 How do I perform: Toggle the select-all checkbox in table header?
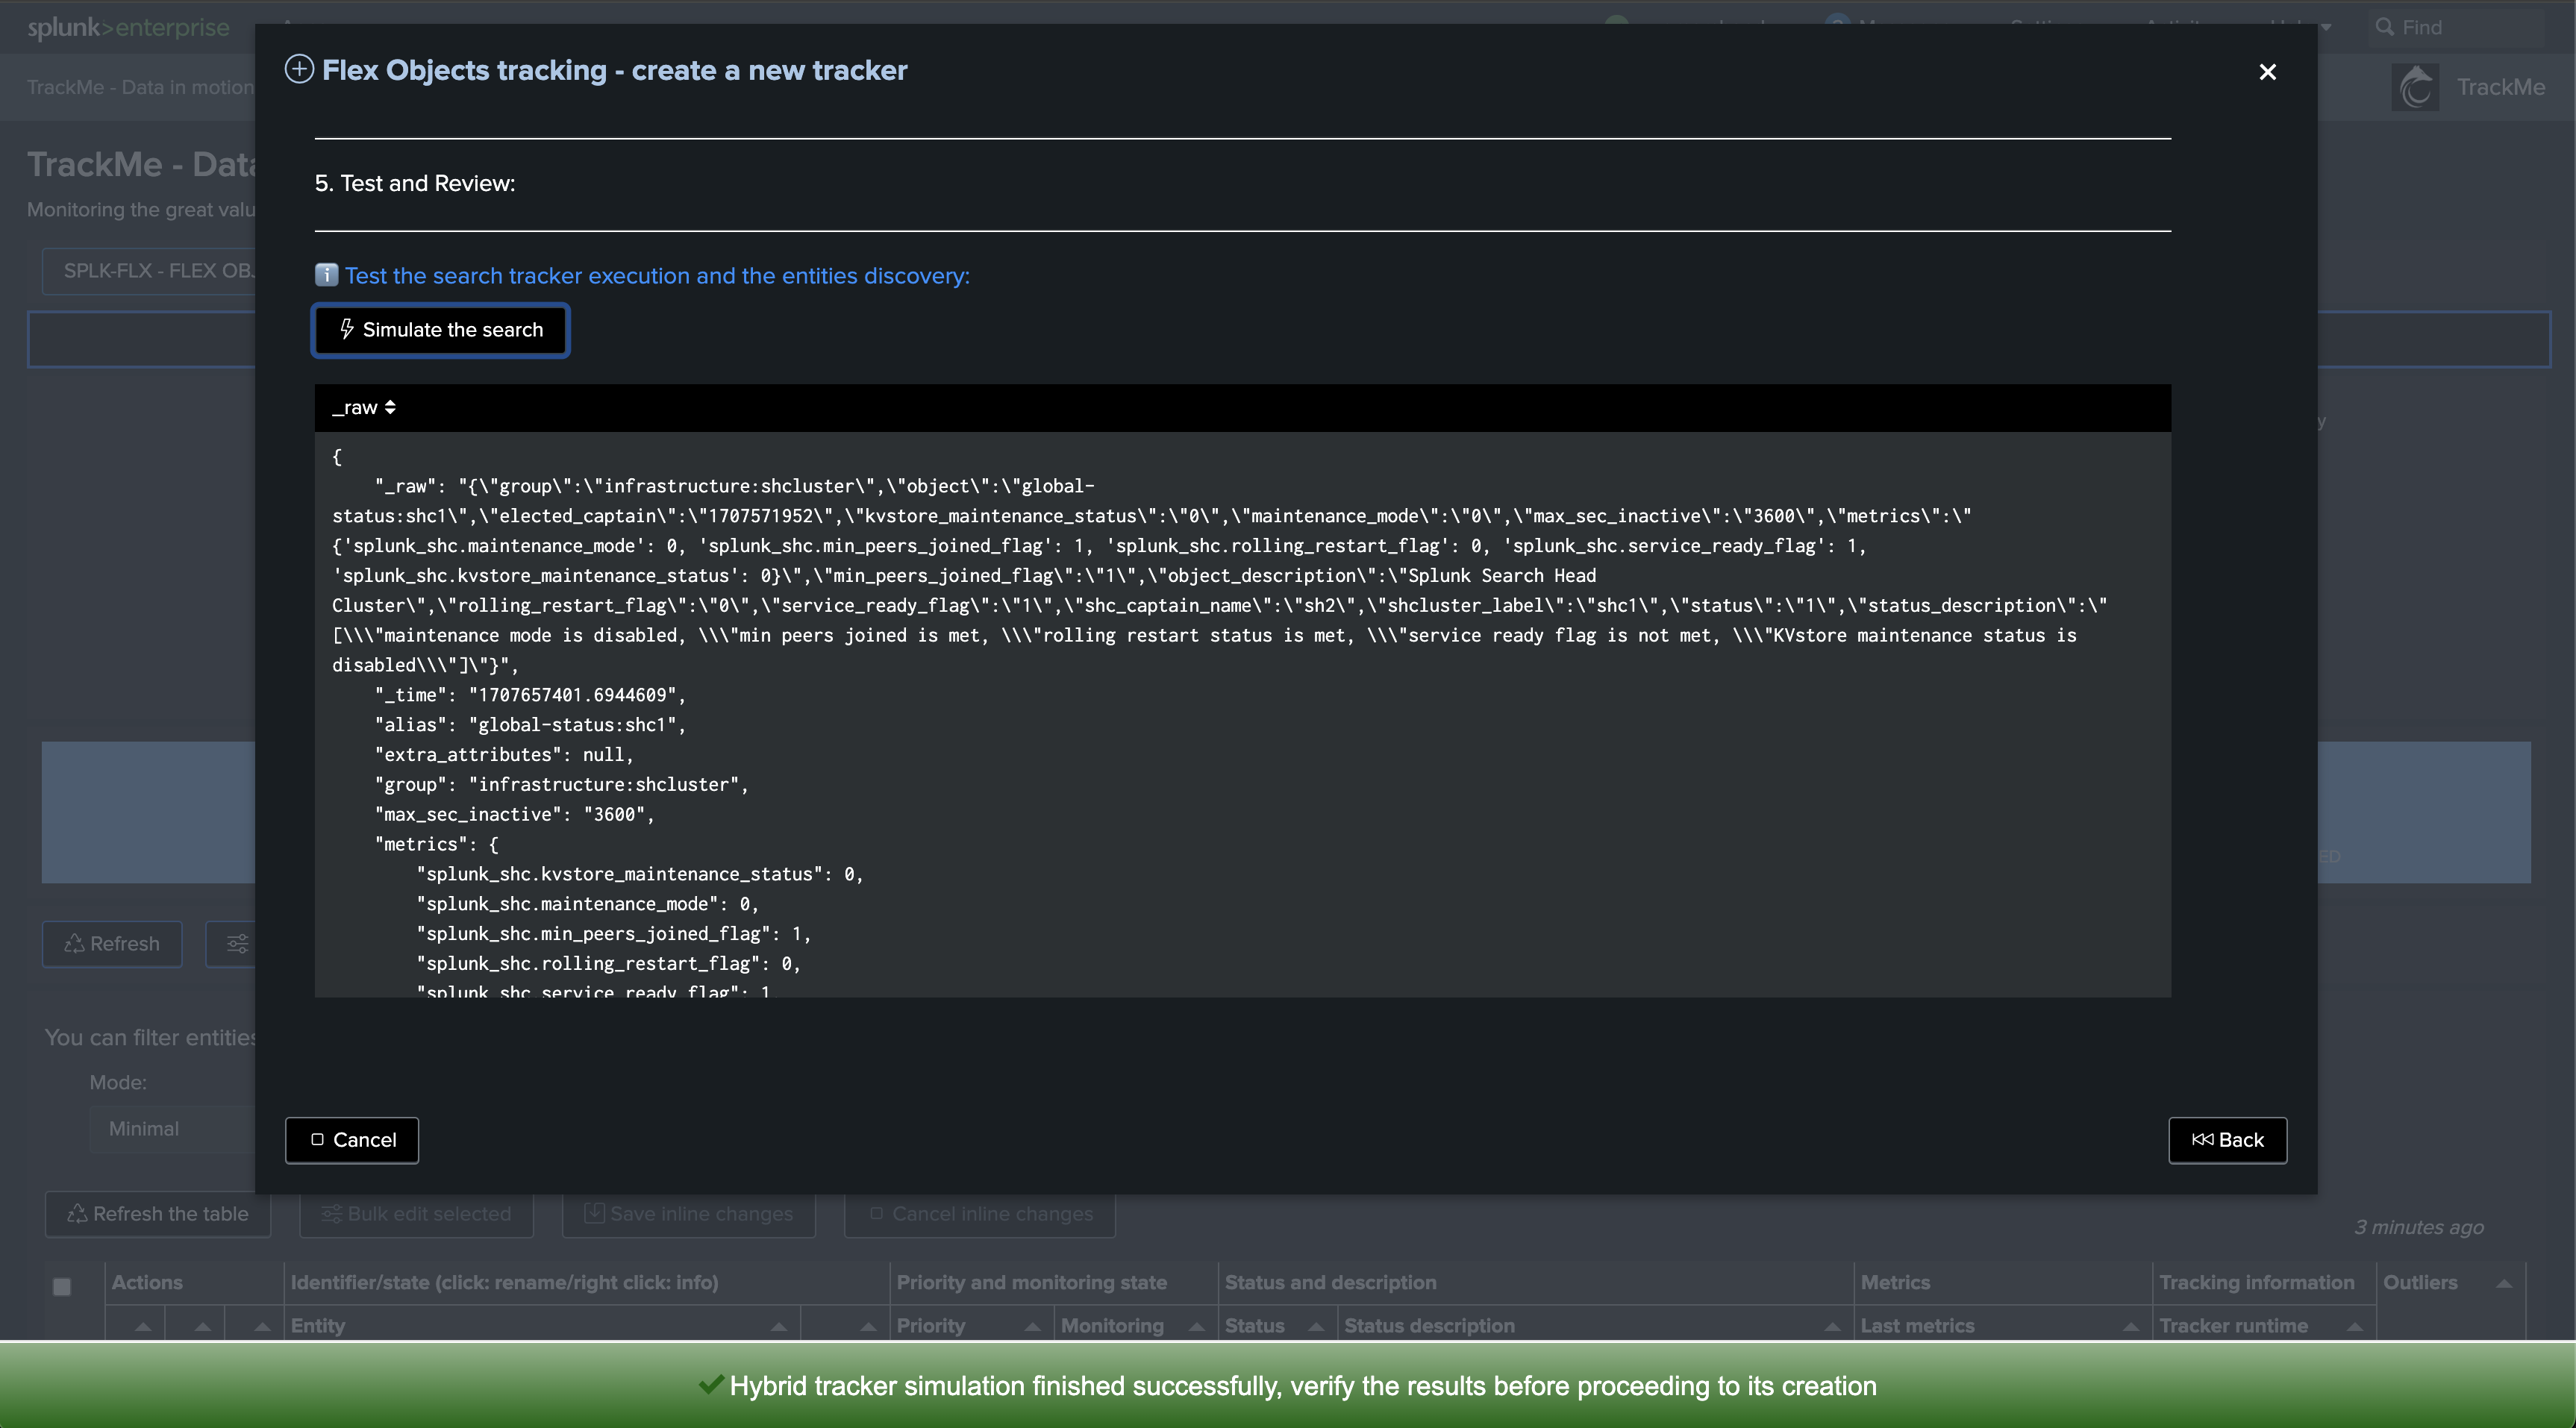(62, 1287)
